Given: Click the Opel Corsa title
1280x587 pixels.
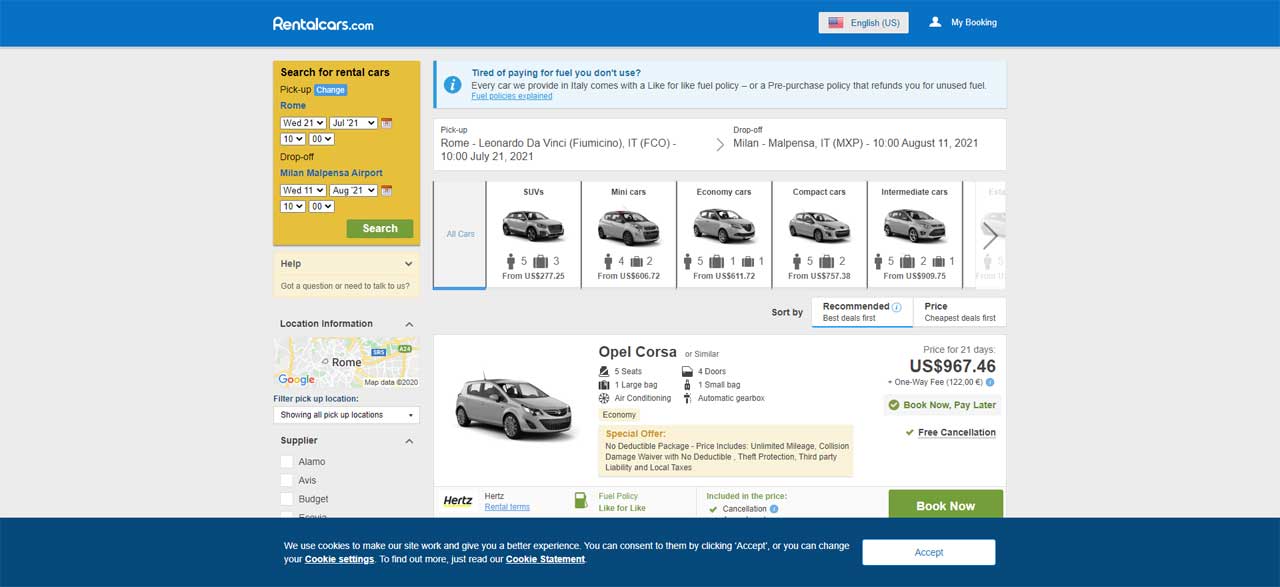Looking at the screenshot, I should click(x=637, y=352).
